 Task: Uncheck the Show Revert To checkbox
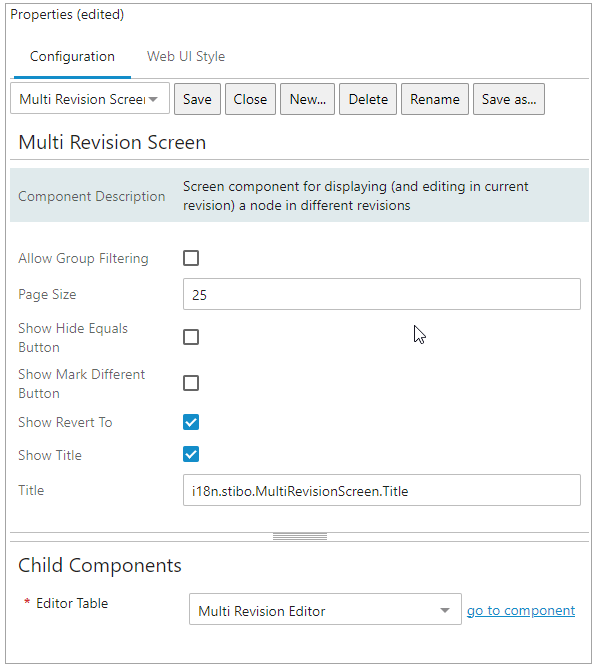click(x=191, y=422)
